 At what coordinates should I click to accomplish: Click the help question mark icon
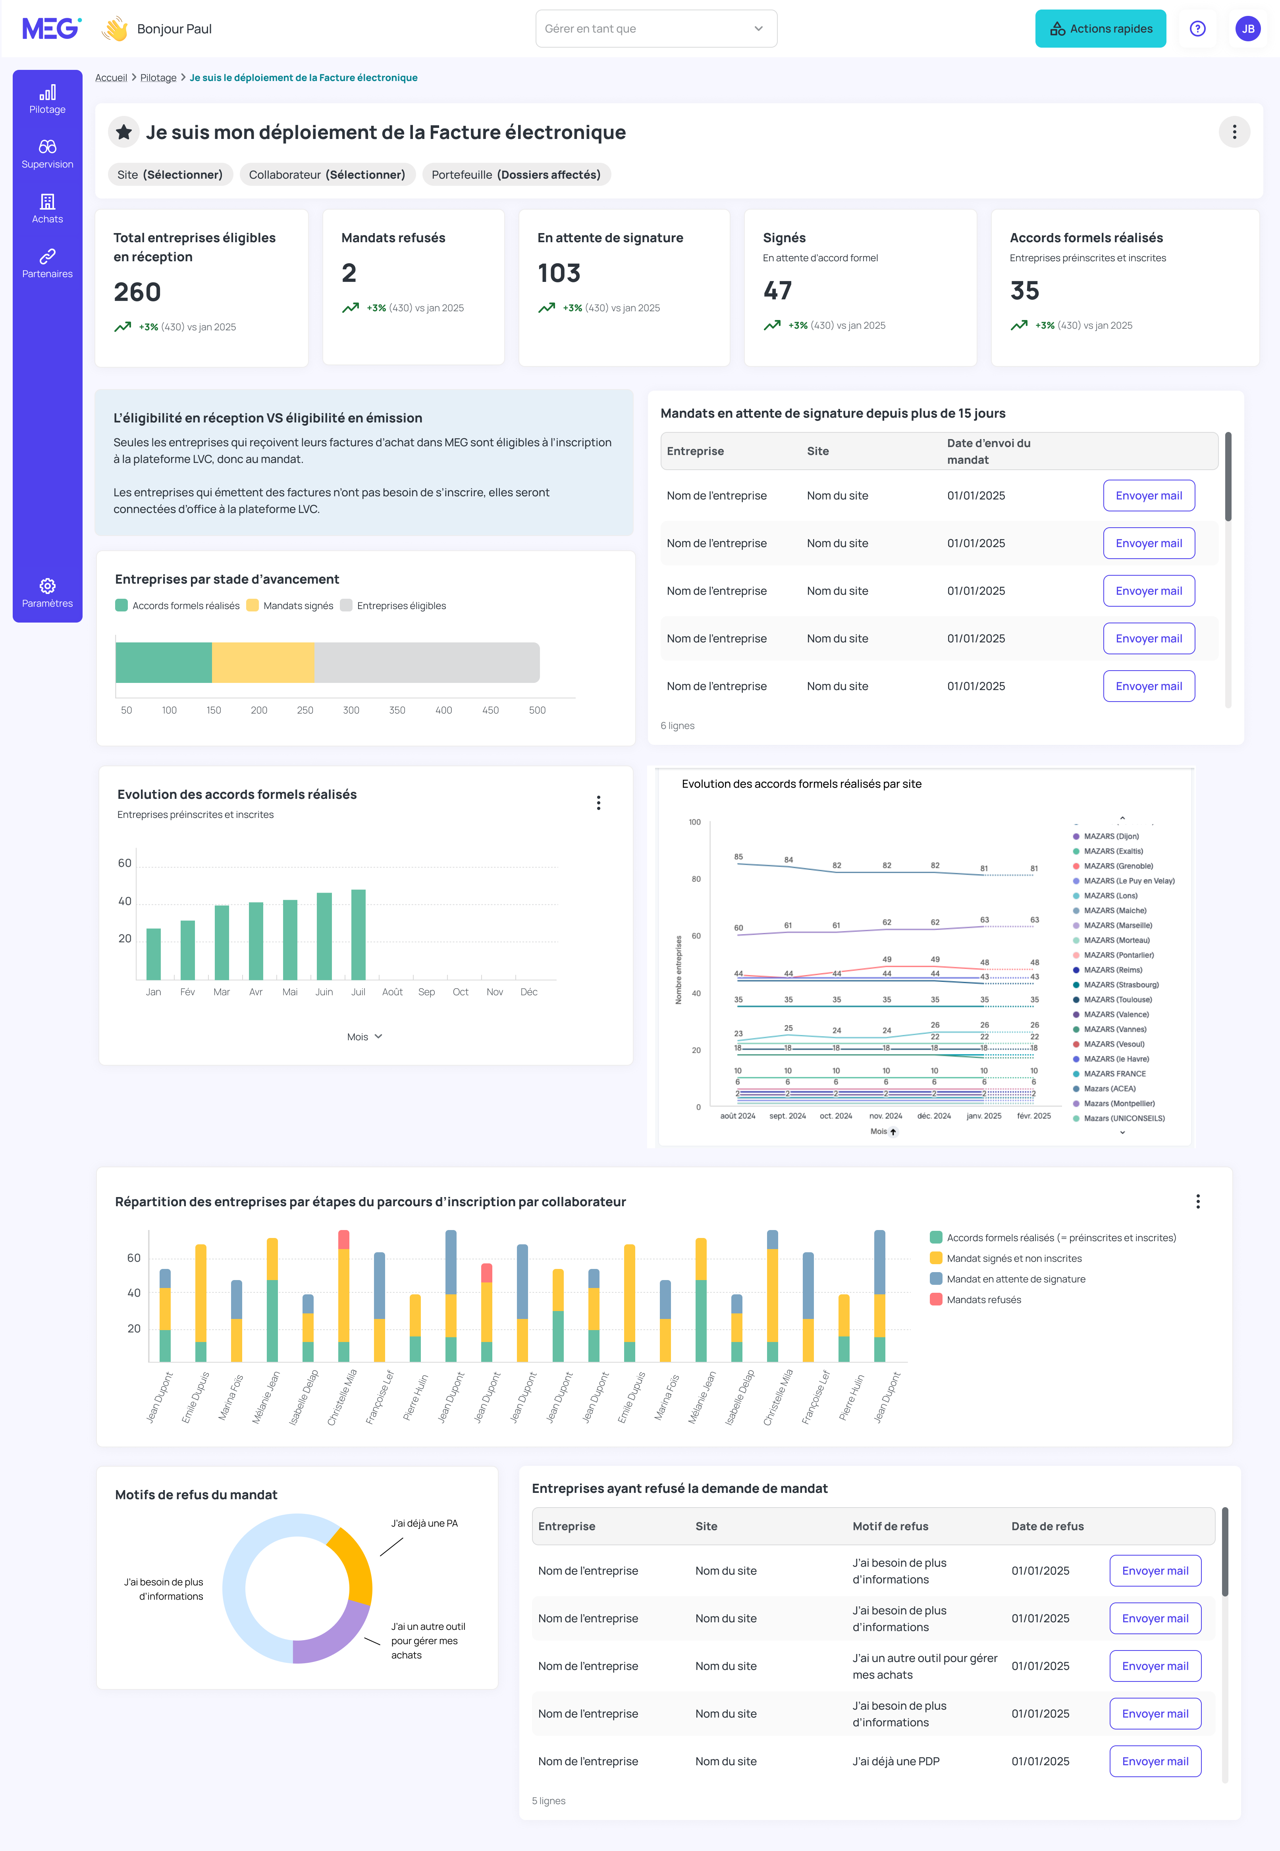tap(1197, 29)
